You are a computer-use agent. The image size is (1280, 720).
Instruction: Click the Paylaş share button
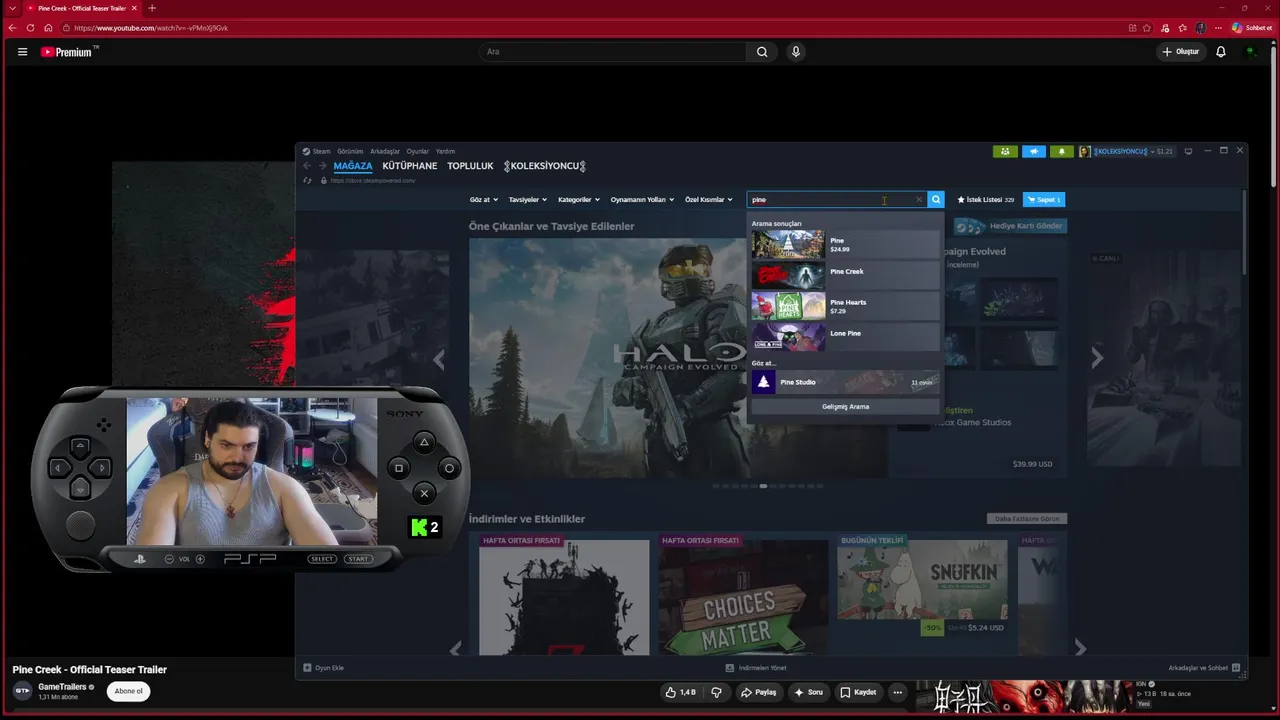[x=759, y=692]
